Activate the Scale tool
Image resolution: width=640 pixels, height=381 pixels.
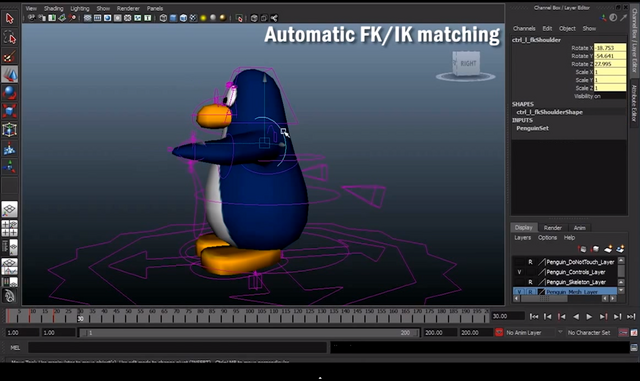[x=9, y=111]
